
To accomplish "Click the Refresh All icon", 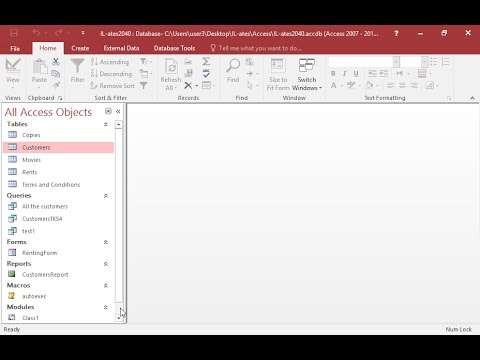I will pos(171,66).
